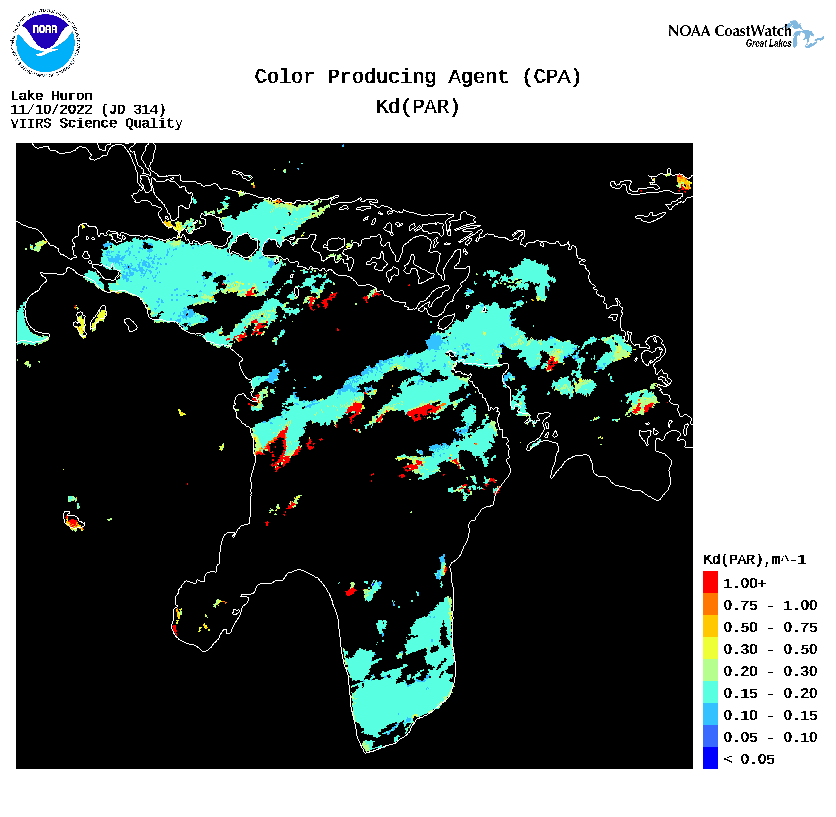Click the '0.50 - 0.75' legend label
The width and height of the screenshot is (836, 817).
770,627
